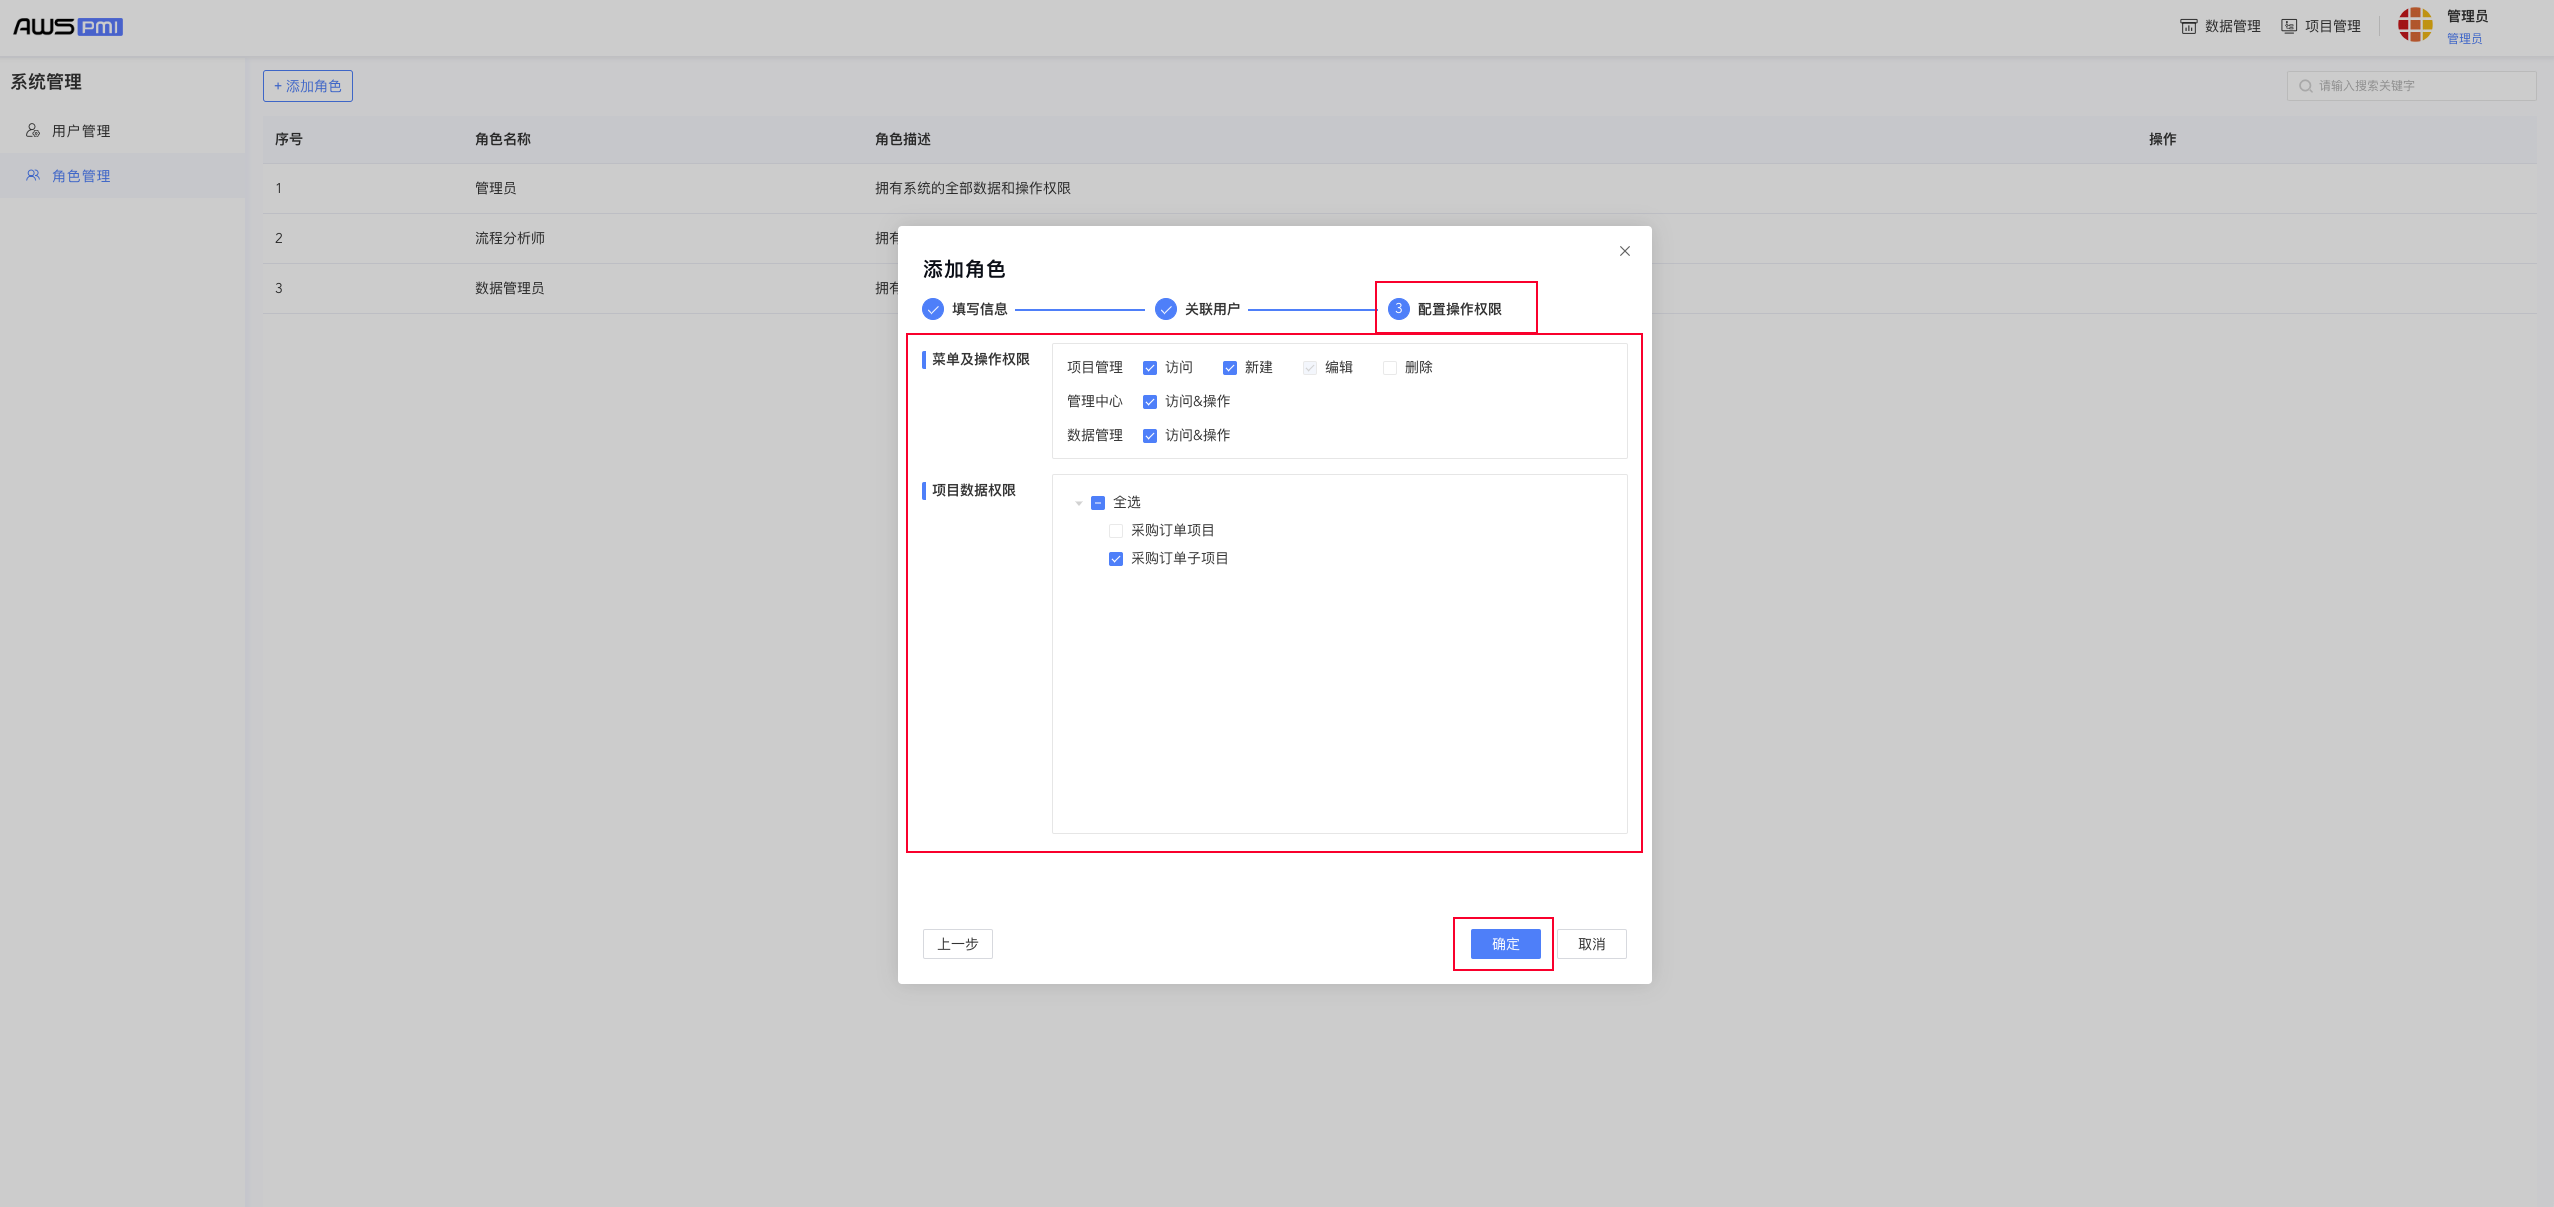The height and width of the screenshot is (1207, 2554).
Task: Click the search magnifier icon
Action: pyautogui.click(x=2305, y=86)
